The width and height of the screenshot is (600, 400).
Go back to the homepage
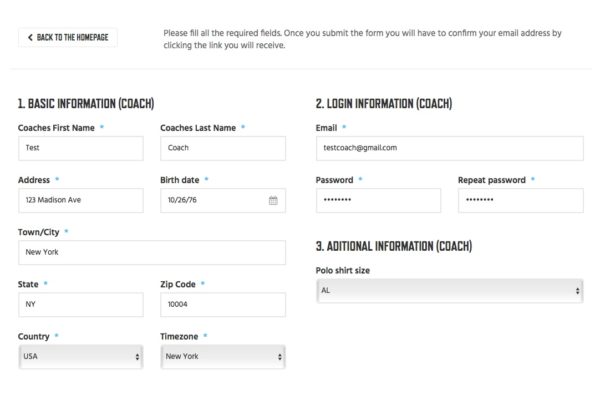(x=68, y=38)
